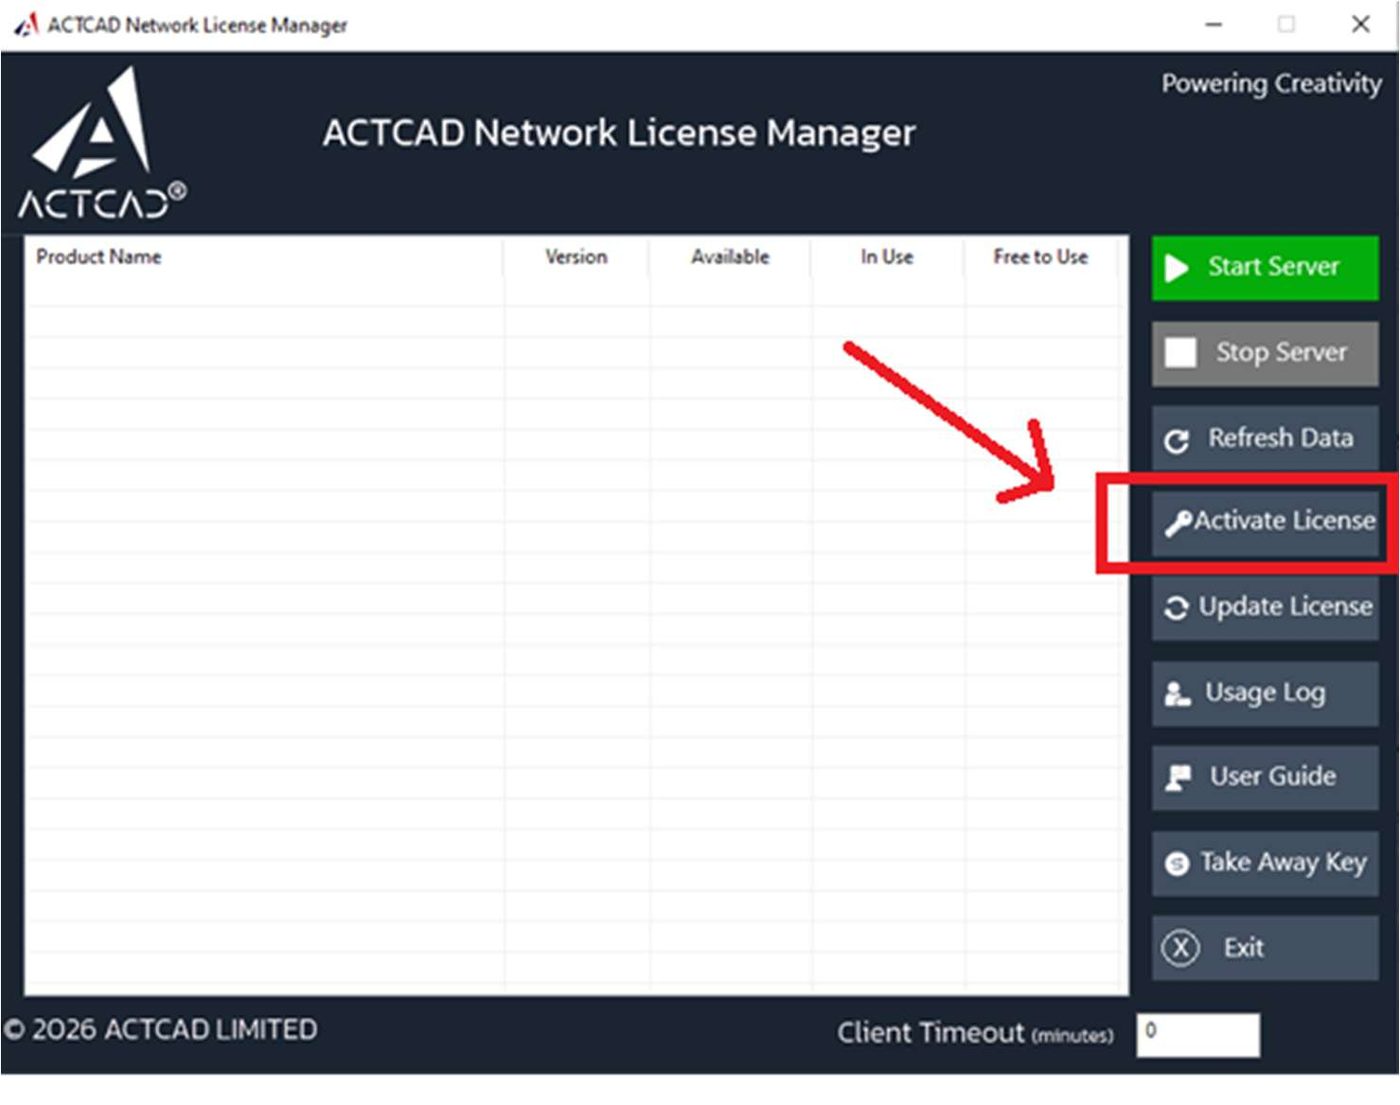This screenshot has height=1105, width=1400.
Task: Open the Usage Log
Action: 1265,693
